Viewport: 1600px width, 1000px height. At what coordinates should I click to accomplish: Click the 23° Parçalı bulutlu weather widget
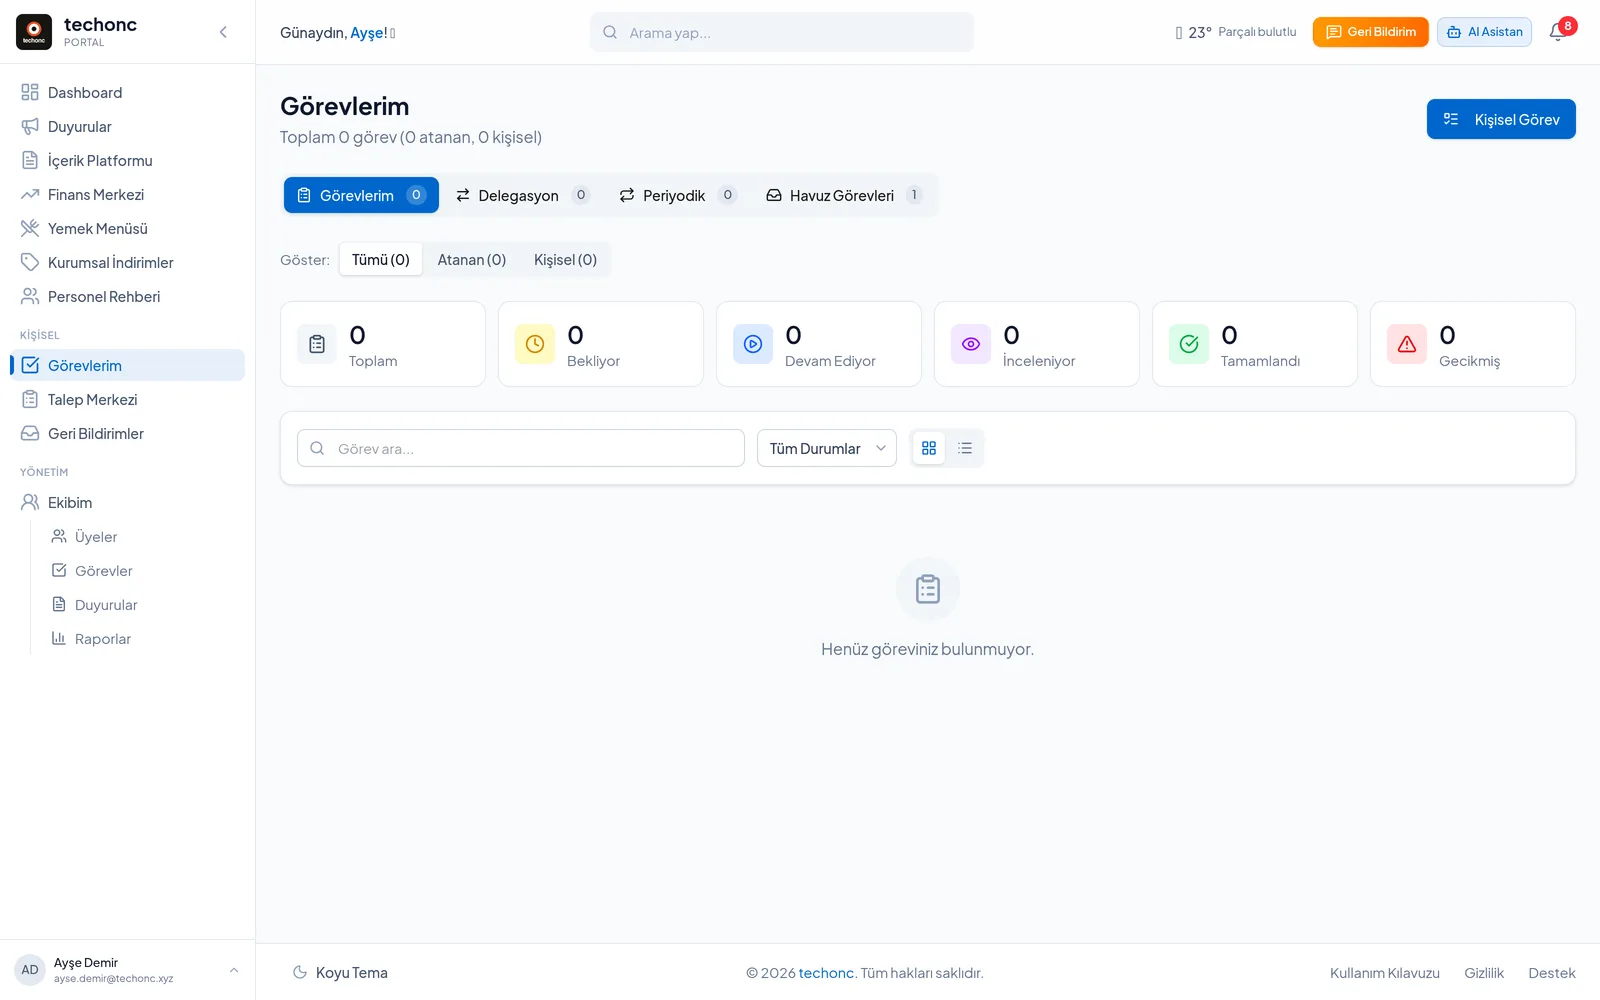[x=1236, y=32]
